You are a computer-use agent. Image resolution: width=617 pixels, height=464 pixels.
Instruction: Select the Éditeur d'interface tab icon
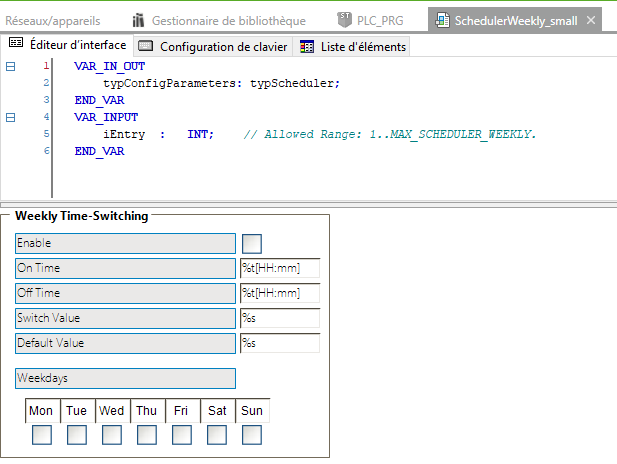coord(15,45)
